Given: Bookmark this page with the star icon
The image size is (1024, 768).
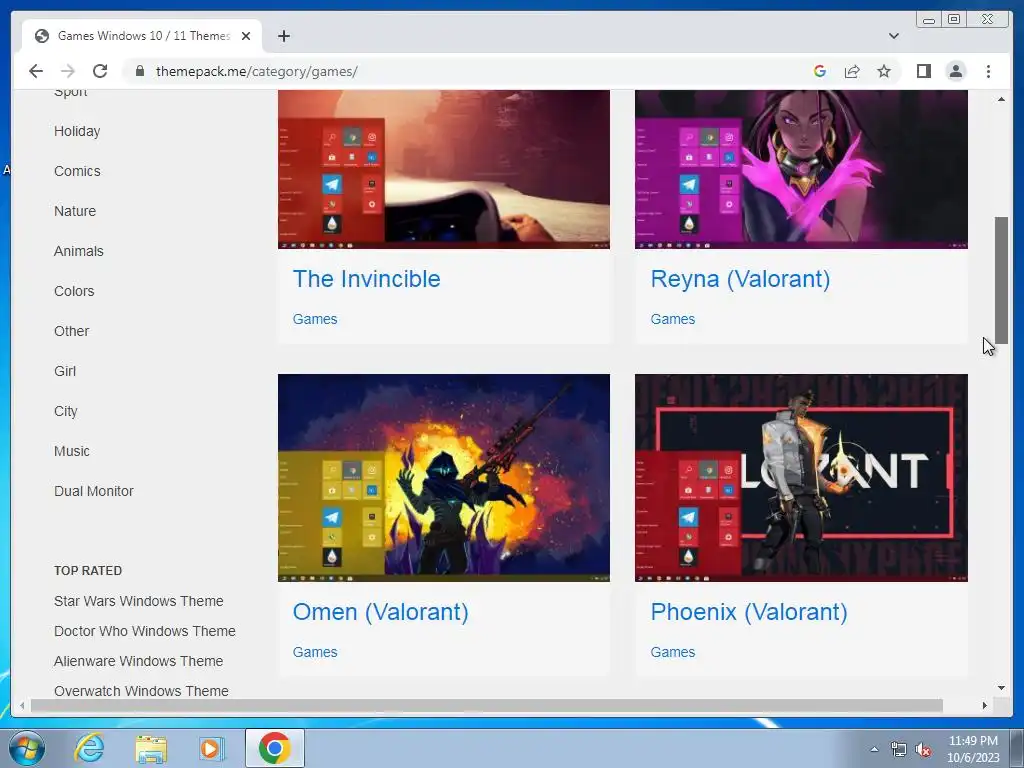Looking at the screenshot, I should click(x=884, y=71).
